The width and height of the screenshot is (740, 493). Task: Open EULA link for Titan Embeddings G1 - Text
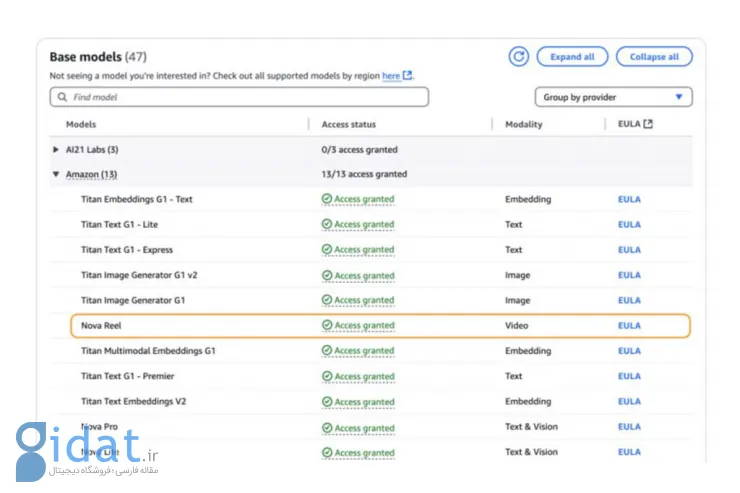click(629, 199)
